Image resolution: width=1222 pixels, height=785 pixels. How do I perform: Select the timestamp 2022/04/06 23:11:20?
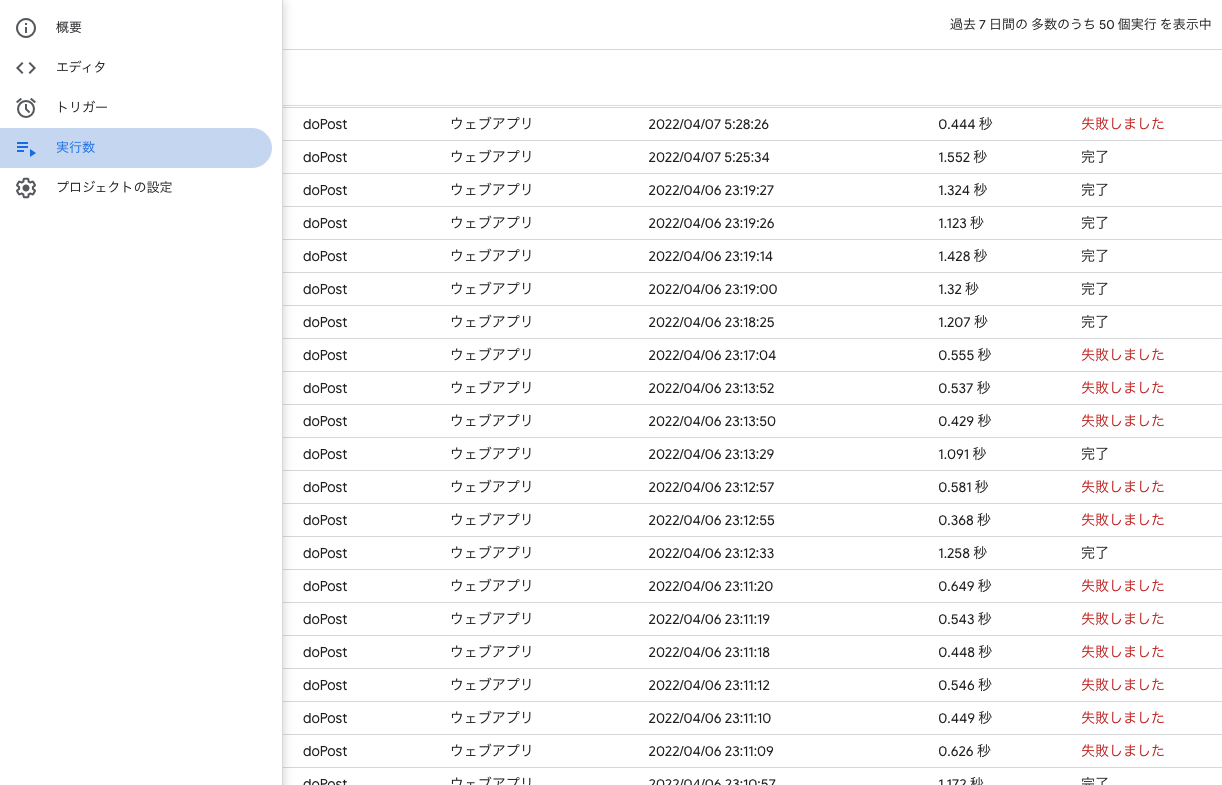pyautogui.click(x=710, y=586)
